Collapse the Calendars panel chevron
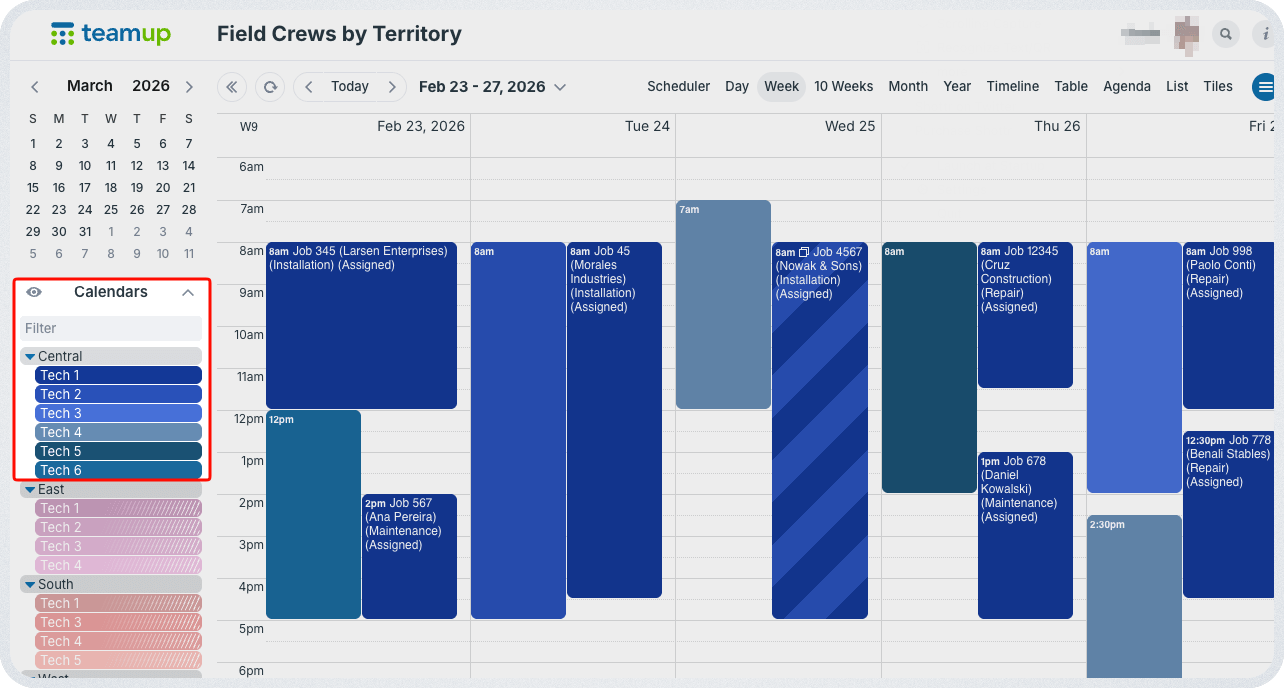 [x=188, y=292]
